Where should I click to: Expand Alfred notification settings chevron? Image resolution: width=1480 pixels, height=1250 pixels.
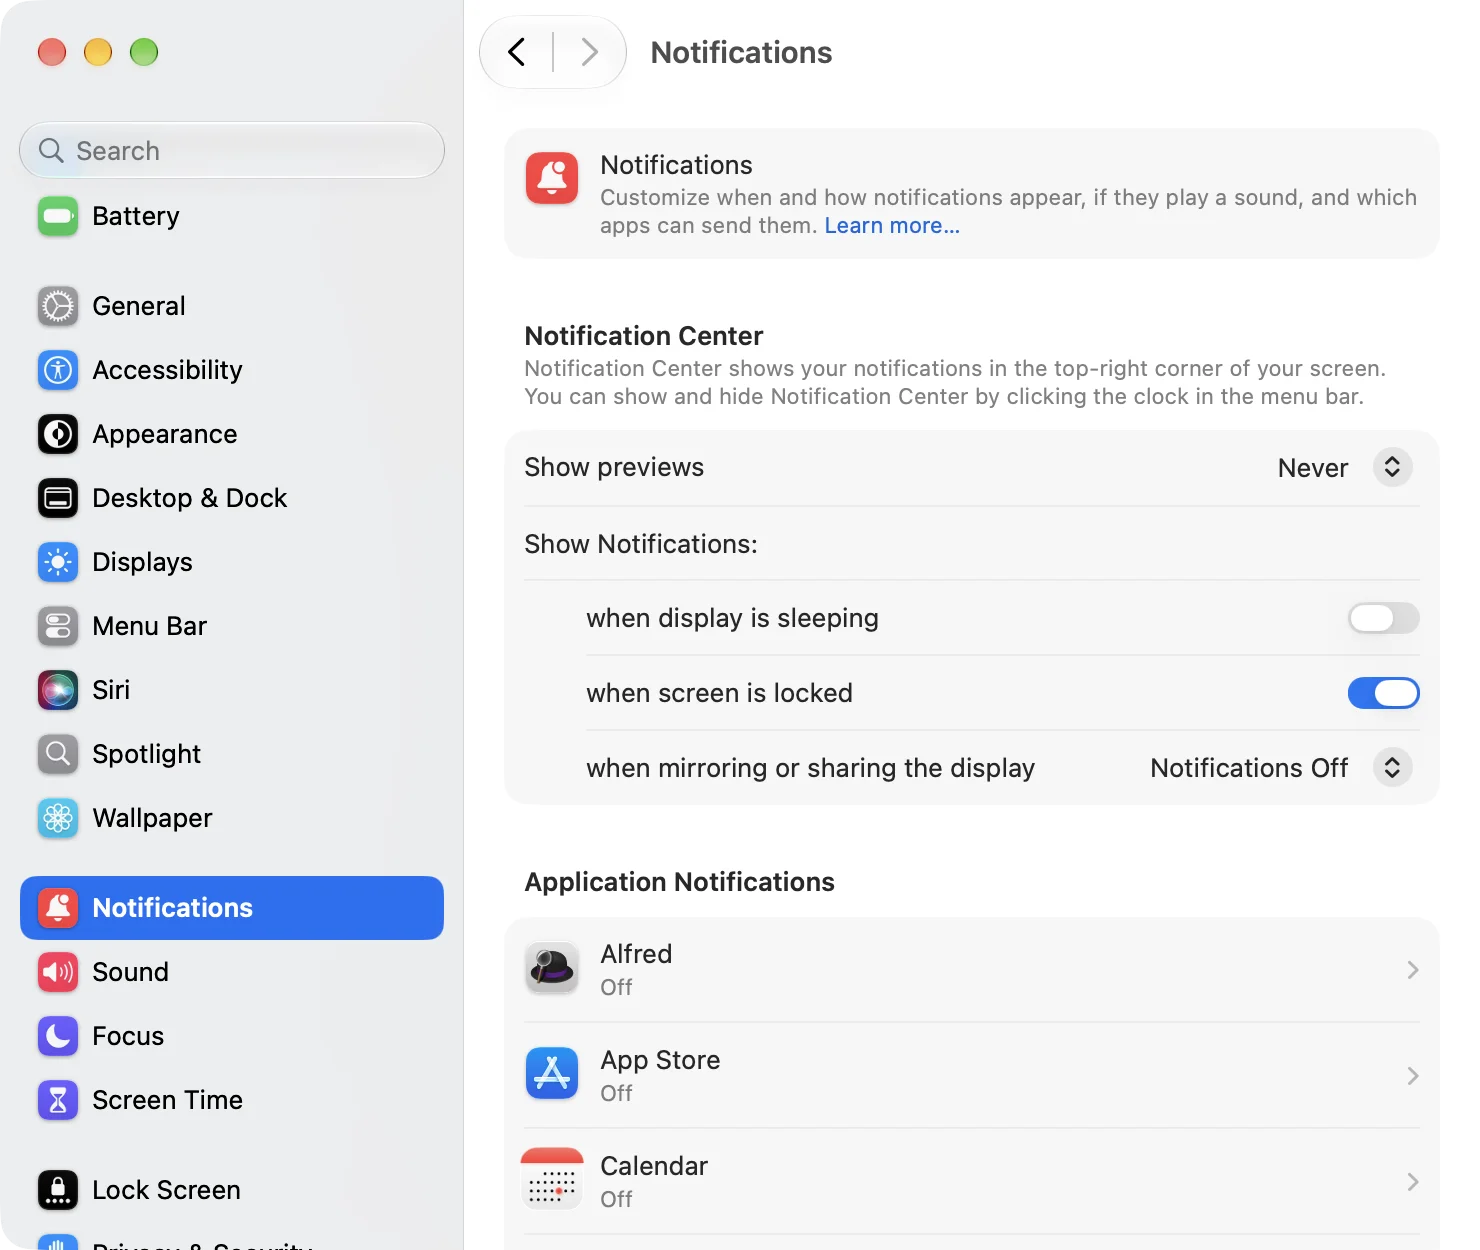(1413, 970)
